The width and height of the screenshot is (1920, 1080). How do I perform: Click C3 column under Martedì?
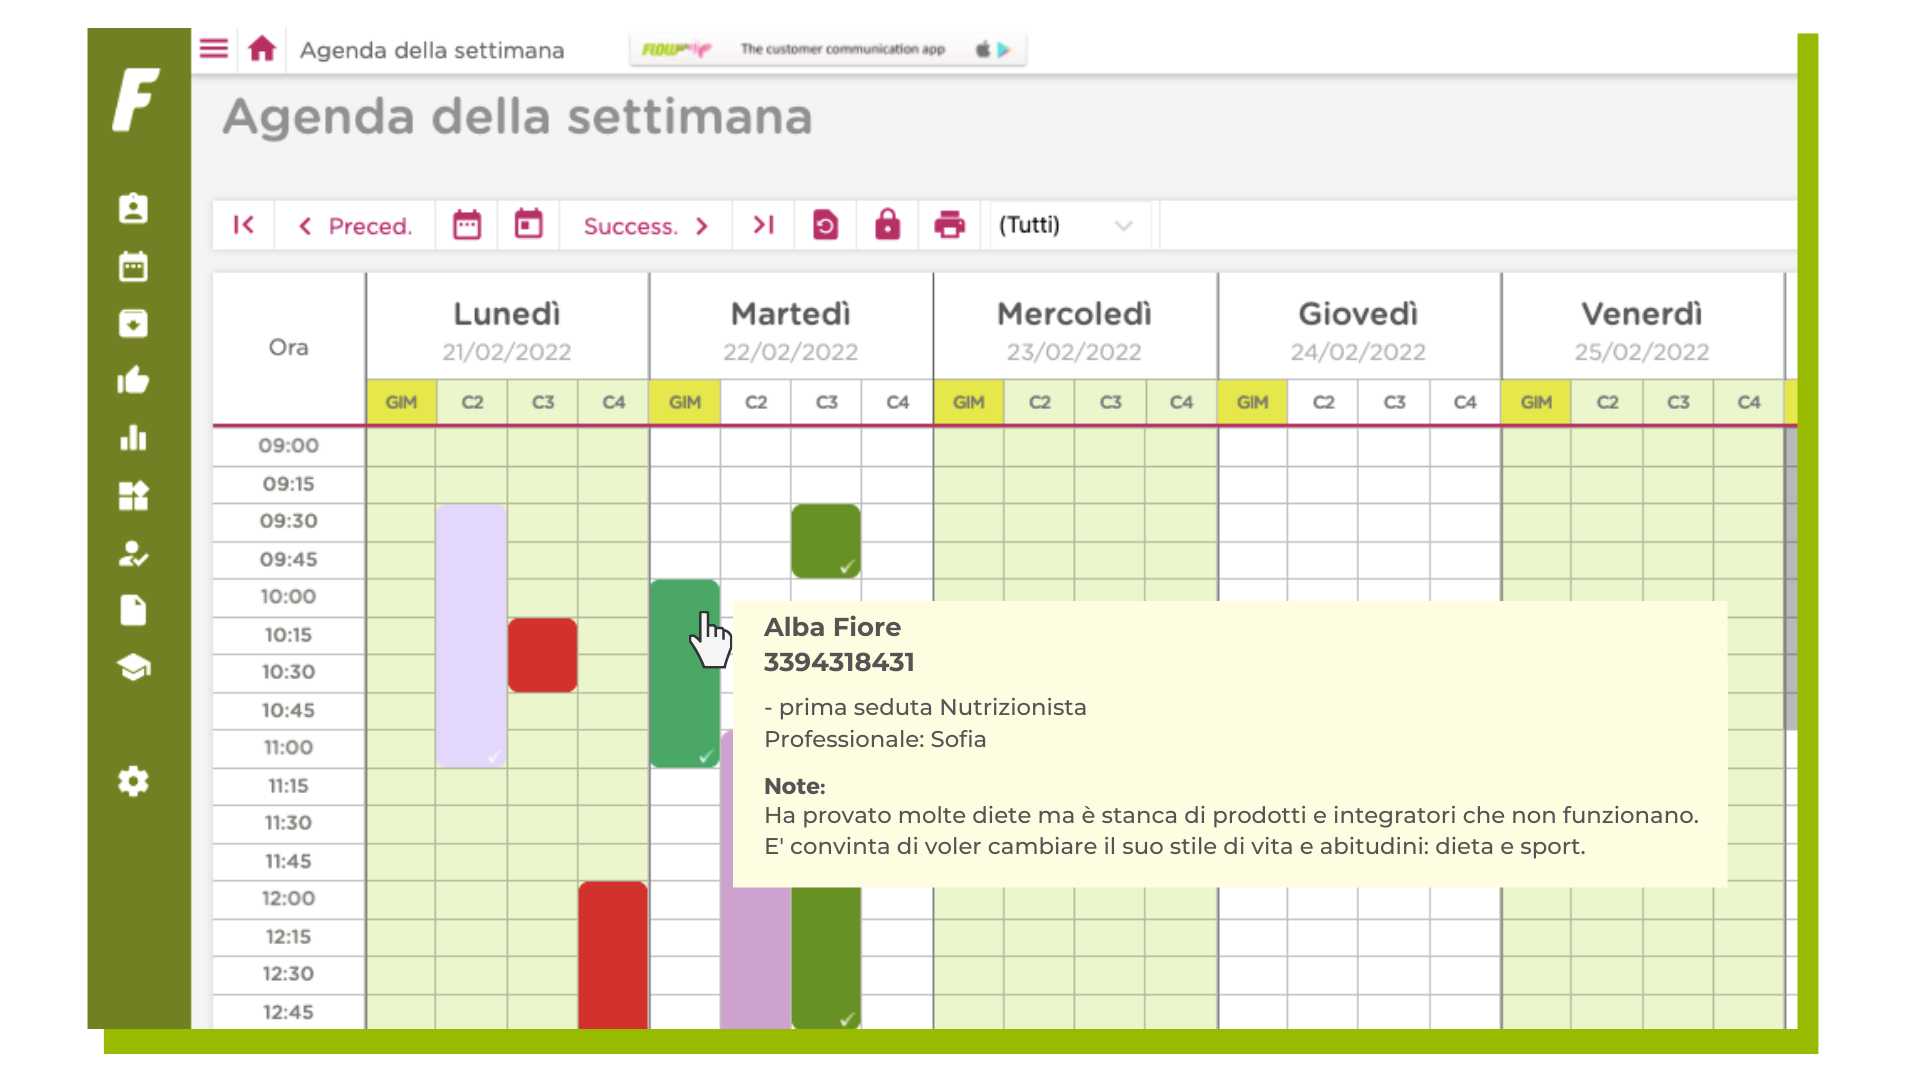(x=827, y=402)
